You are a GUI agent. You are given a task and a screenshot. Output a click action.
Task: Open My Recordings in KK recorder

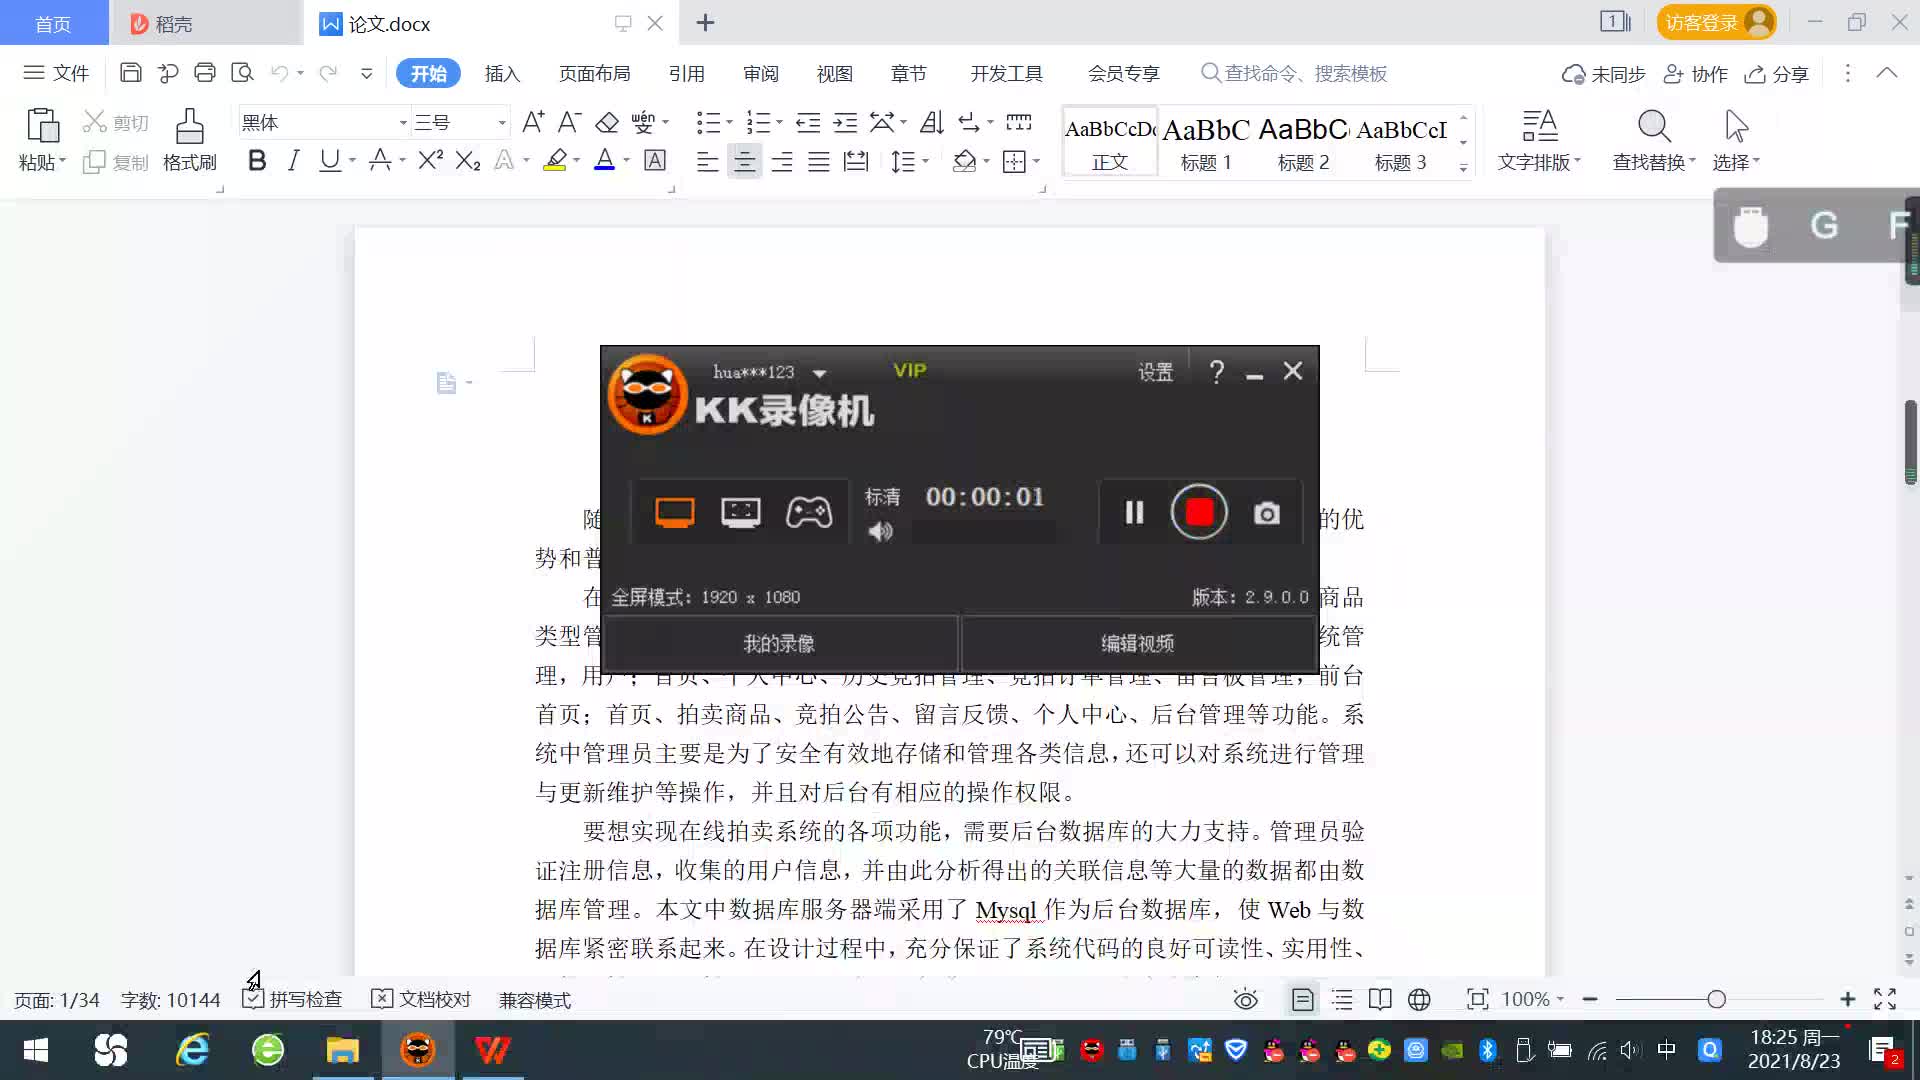click(779, 643)
